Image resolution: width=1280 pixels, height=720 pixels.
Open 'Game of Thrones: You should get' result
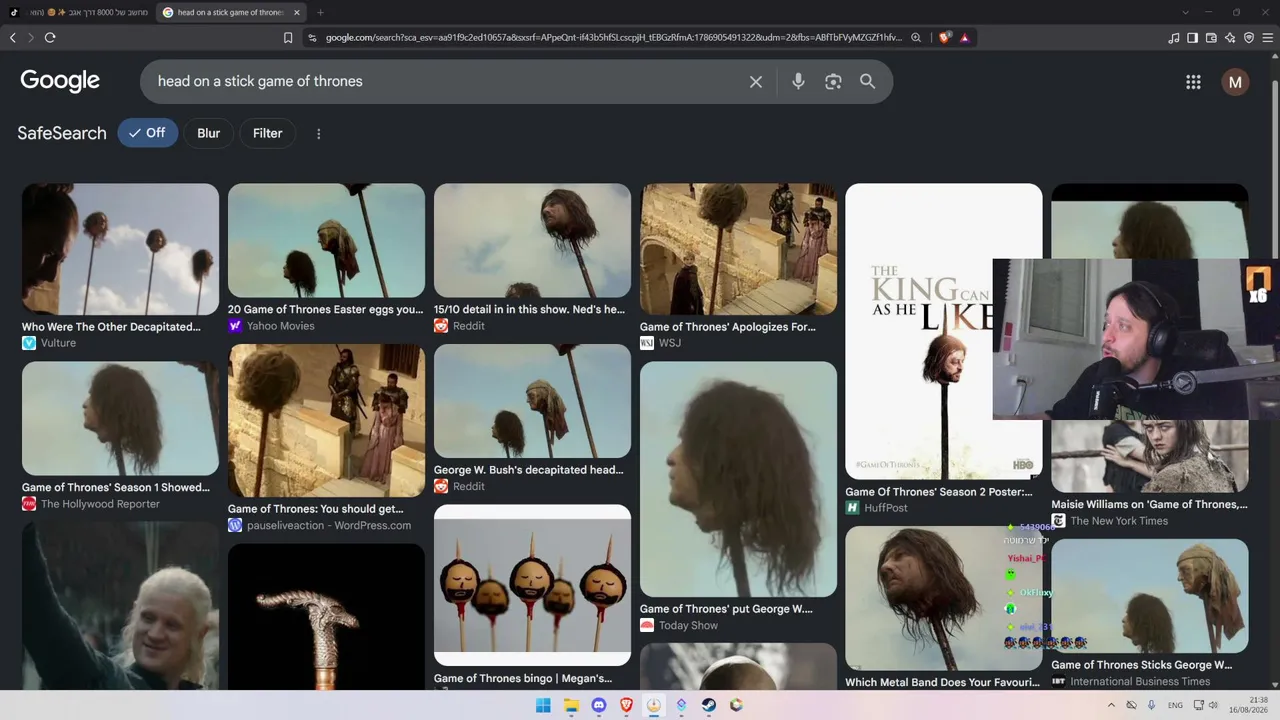316,509
